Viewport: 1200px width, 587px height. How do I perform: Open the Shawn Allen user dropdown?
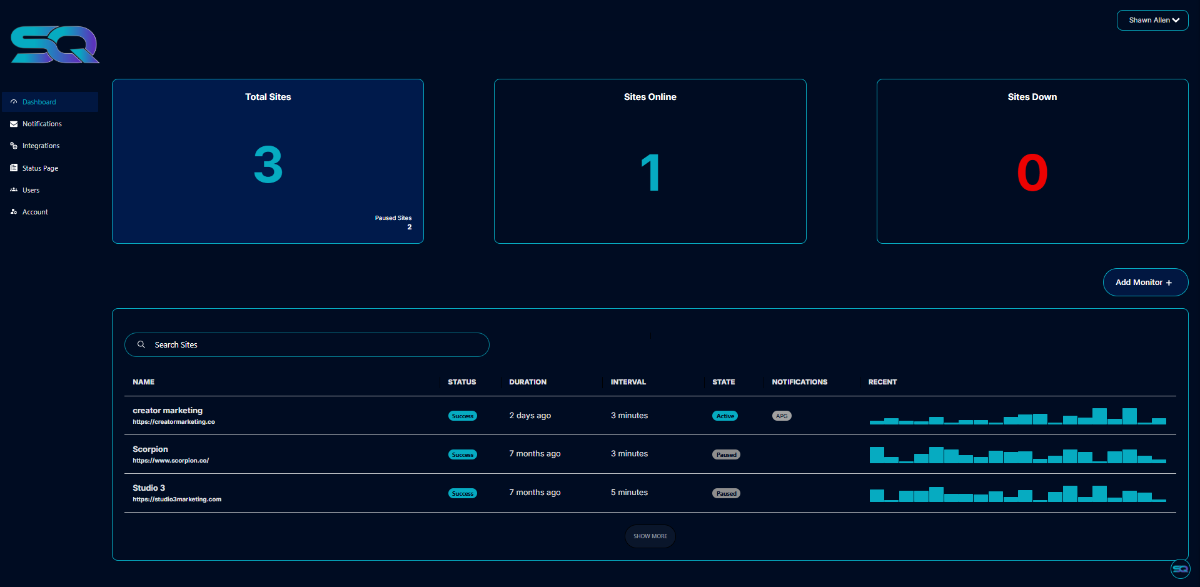pos(1152,20)
